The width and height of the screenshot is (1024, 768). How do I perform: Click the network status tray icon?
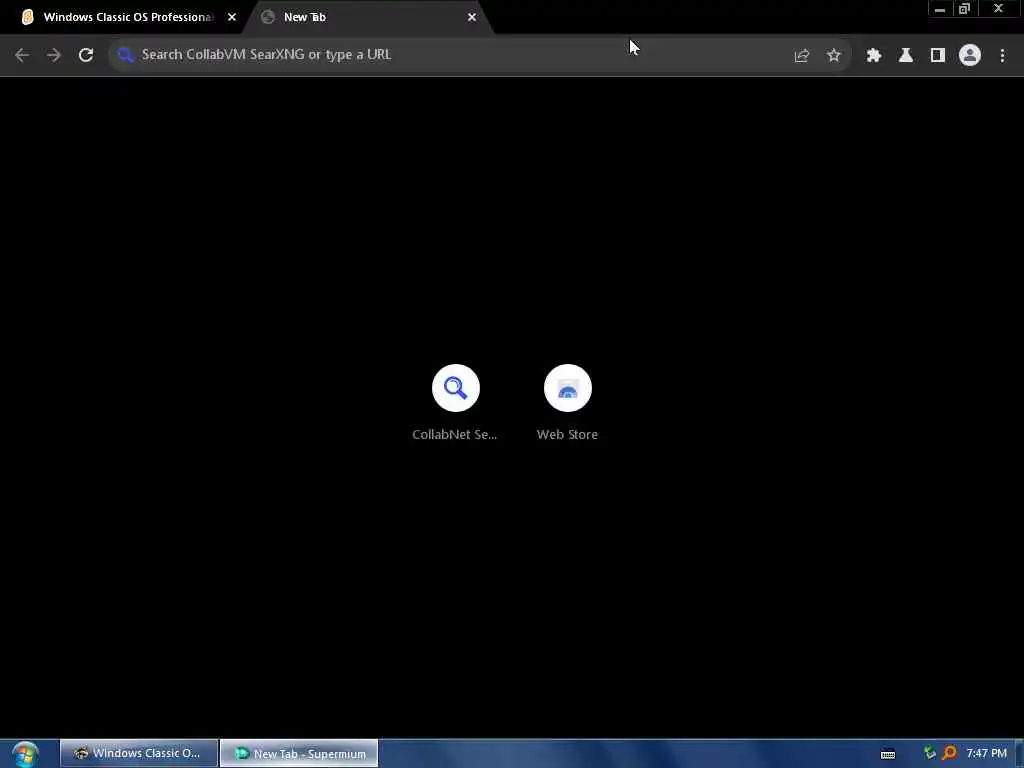[929, 753]
